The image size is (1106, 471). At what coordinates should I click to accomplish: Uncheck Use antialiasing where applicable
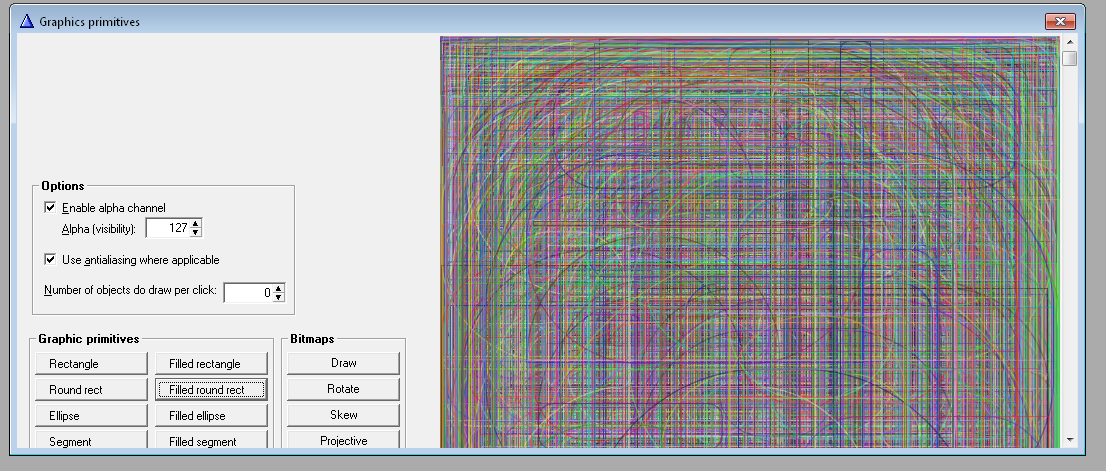[x=51, y=260]
